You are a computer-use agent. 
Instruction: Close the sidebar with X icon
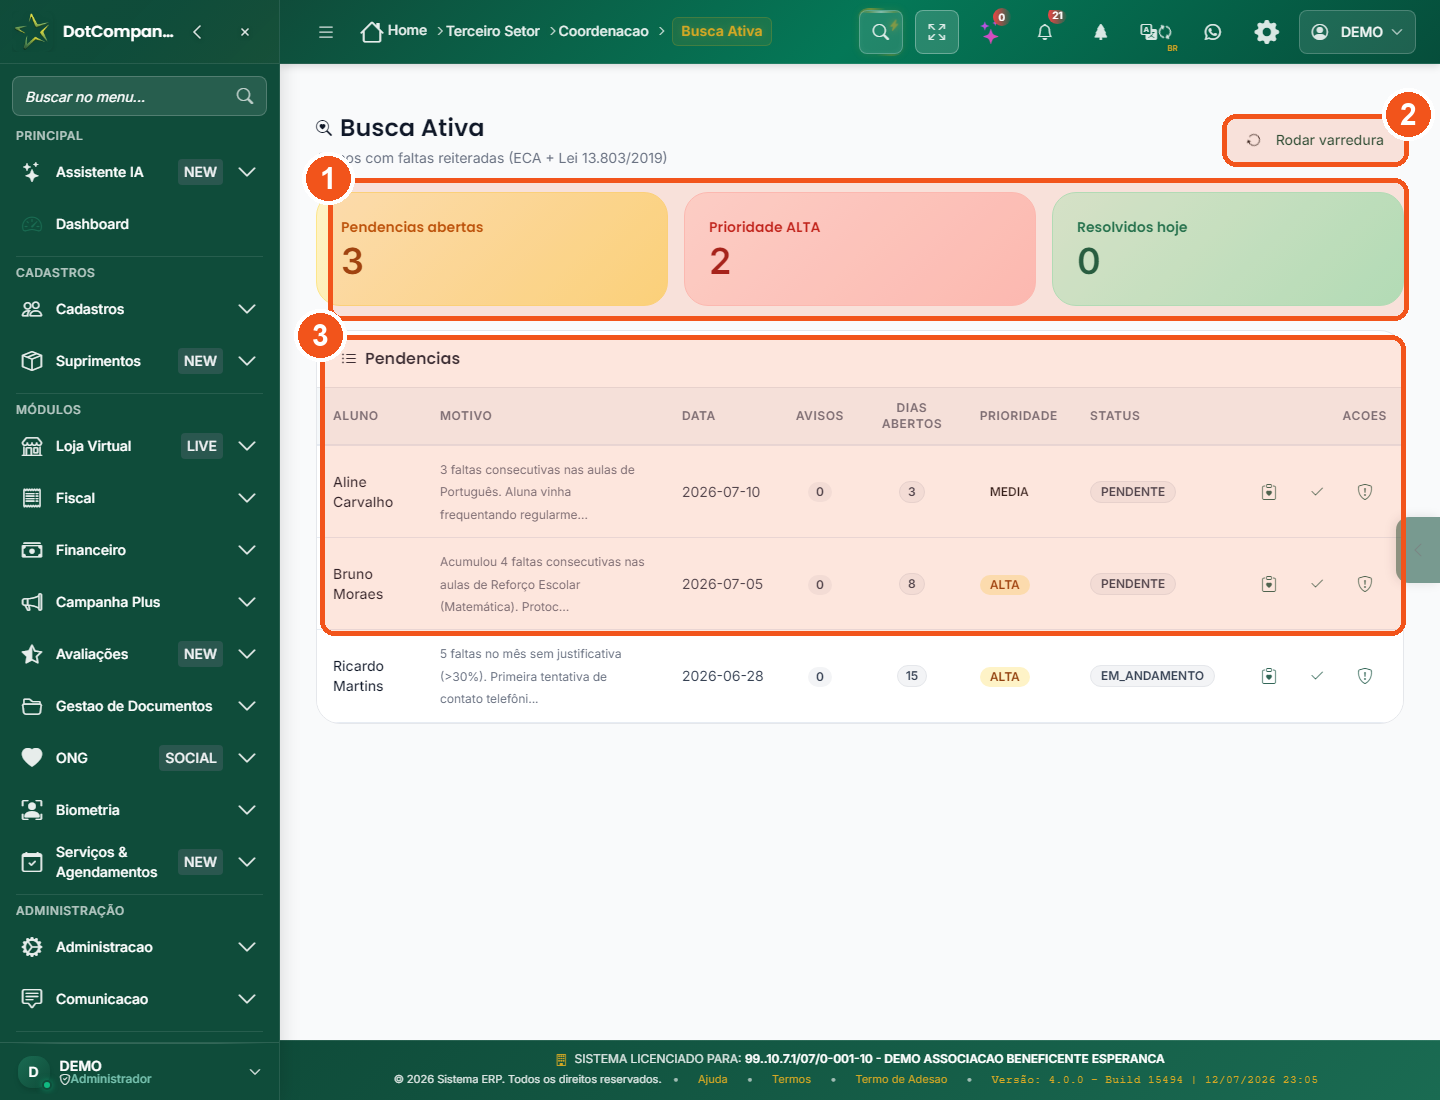coord(245,32)
